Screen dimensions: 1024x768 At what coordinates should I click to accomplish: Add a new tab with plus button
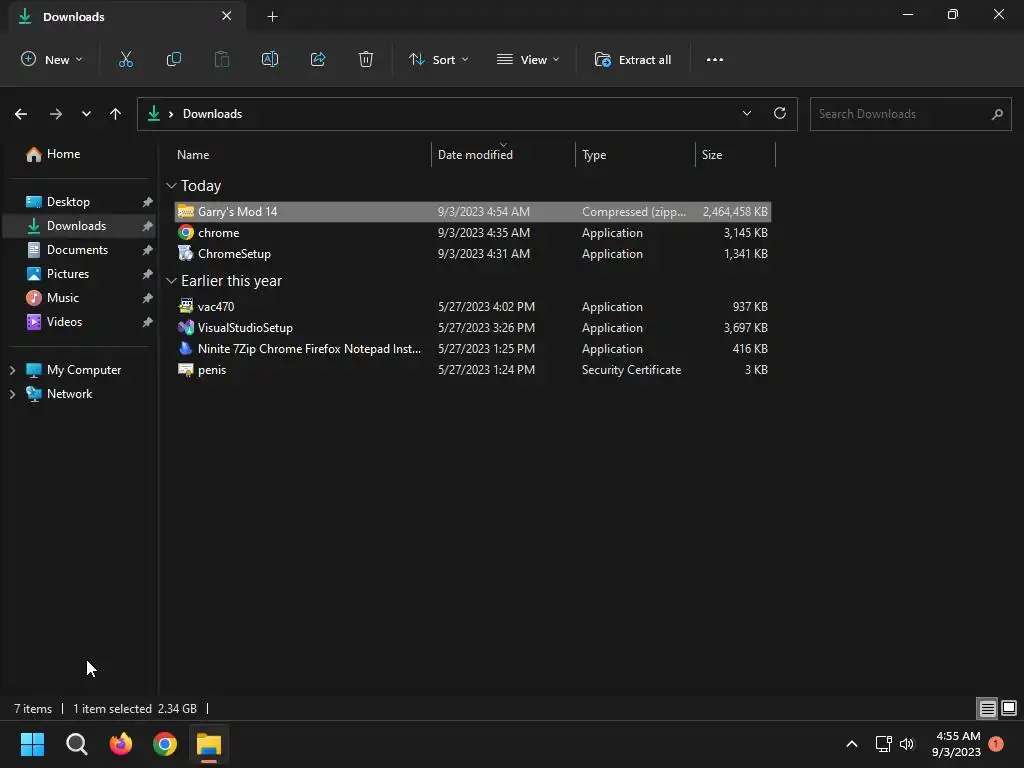click(x=272, y=17)
